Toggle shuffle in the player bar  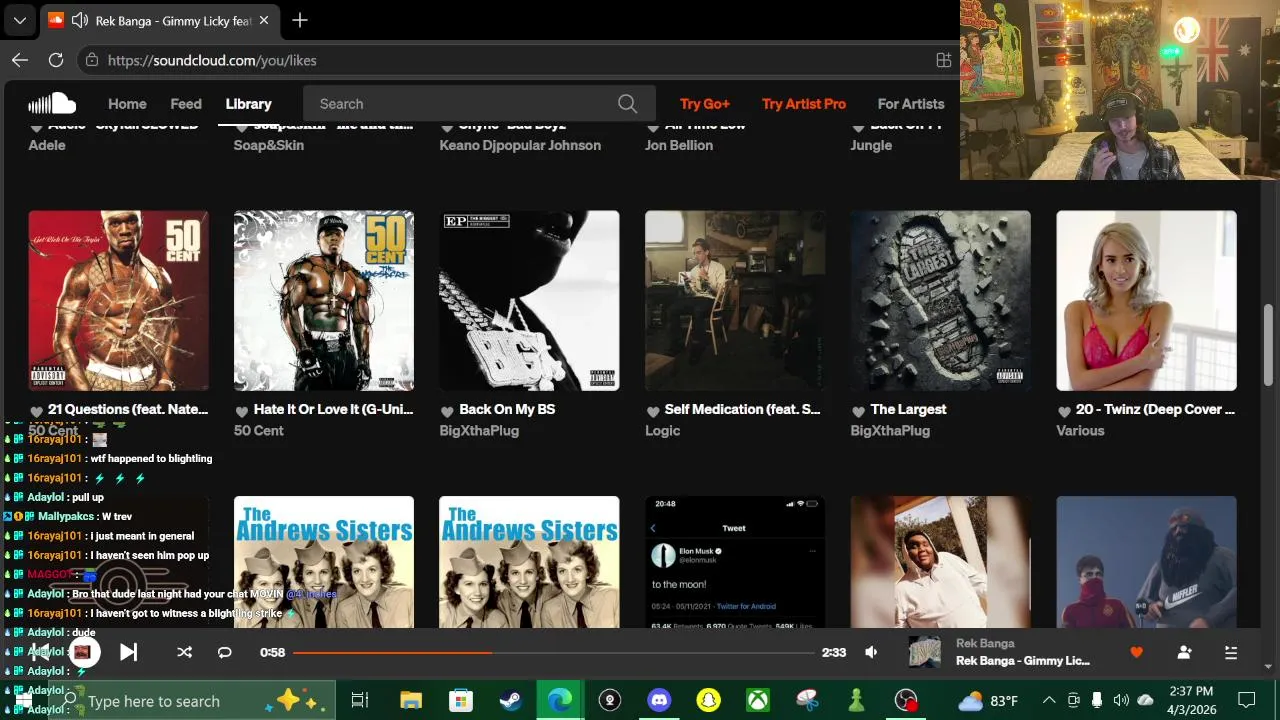(x=184, y=652)
